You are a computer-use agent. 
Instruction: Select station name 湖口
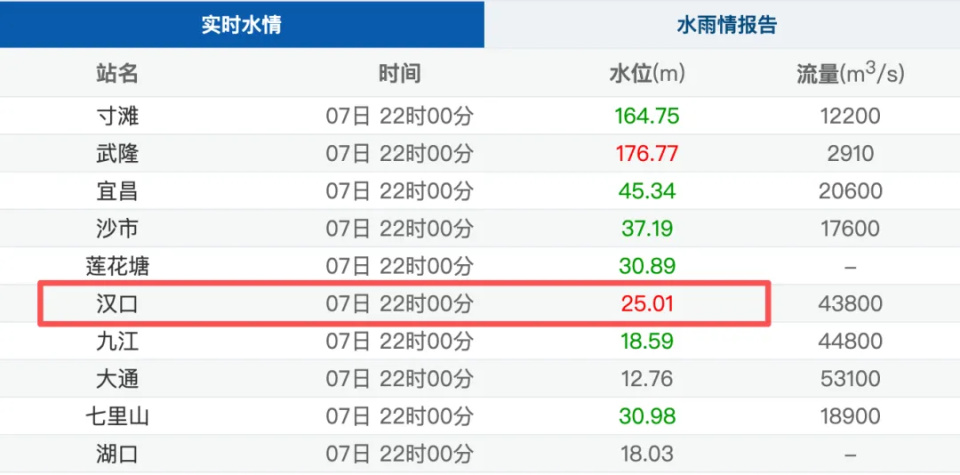point(117,454)
